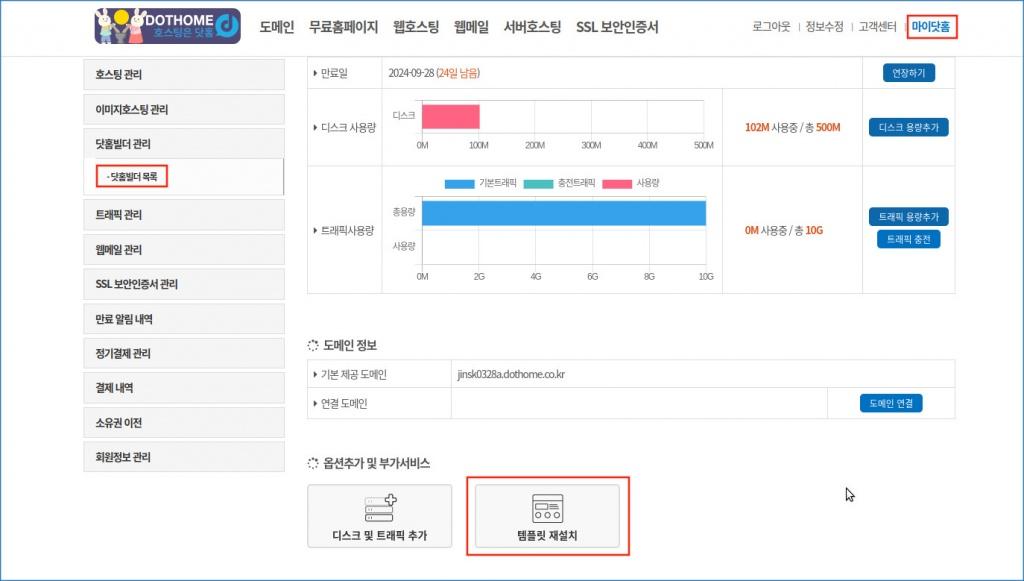Expand 닷홈빌더 관리 sidebar section

click(x=184, y=144)
